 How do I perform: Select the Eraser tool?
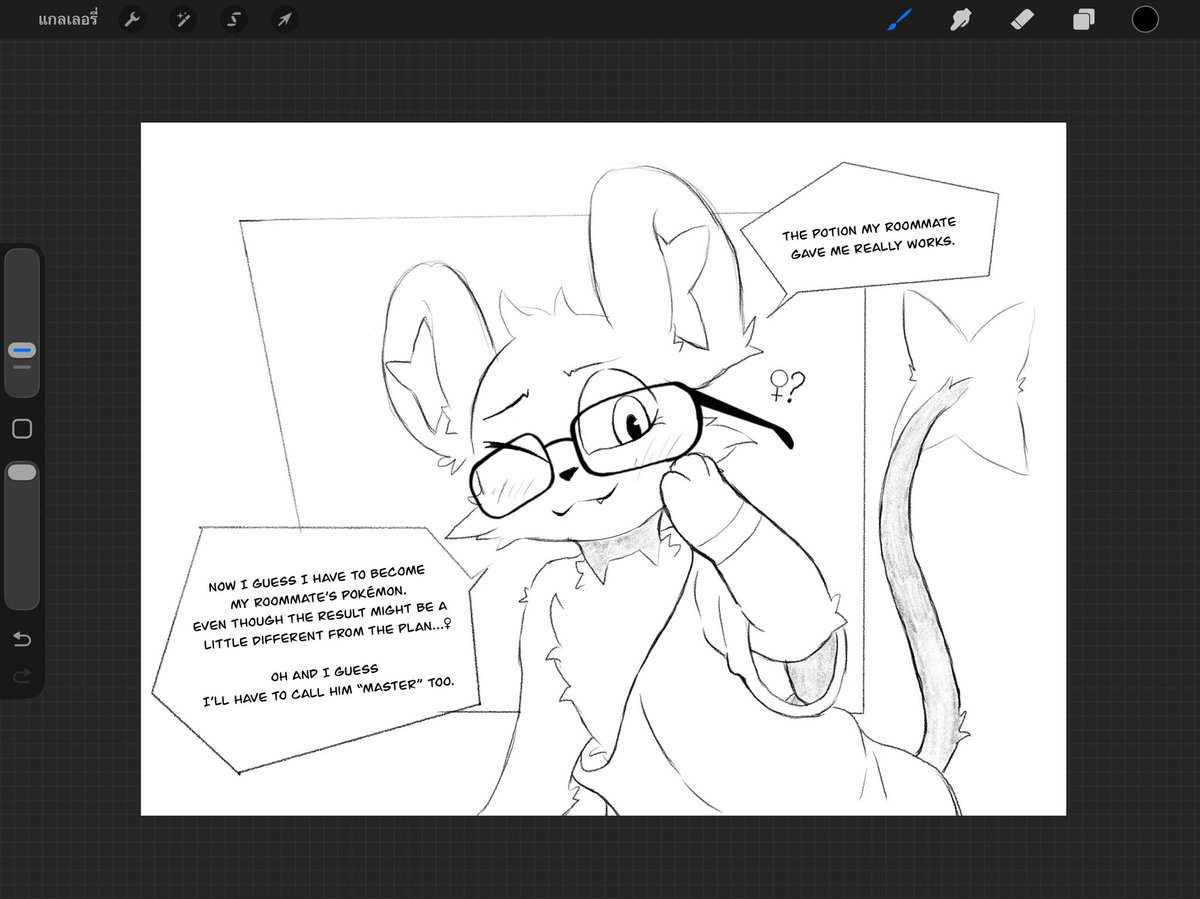[x=1022, y=19]
